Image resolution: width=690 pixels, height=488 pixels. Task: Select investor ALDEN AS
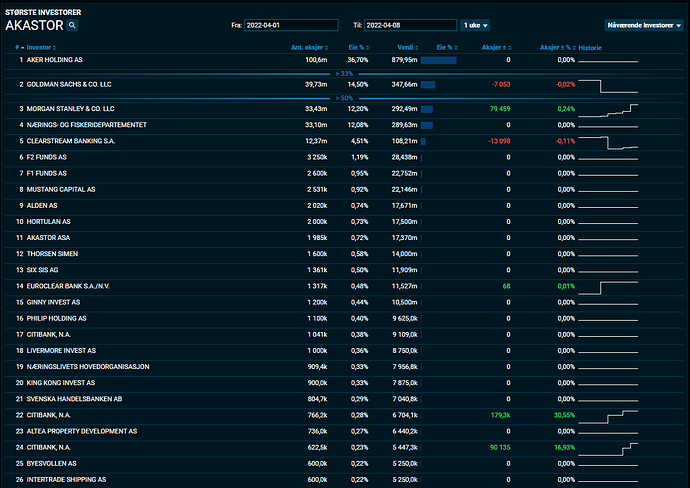coord(42,205)
